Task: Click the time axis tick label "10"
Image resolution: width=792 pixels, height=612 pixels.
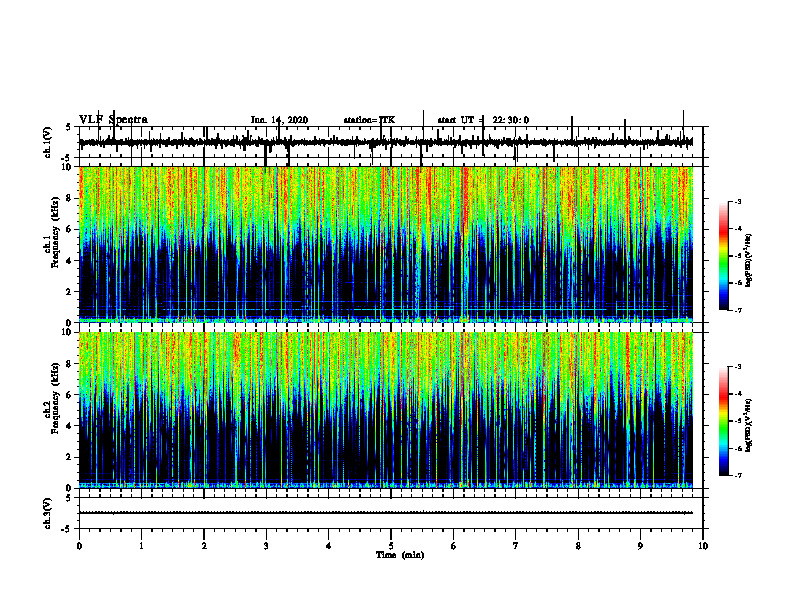Action: pyautogui.click(x=703, y=546)
